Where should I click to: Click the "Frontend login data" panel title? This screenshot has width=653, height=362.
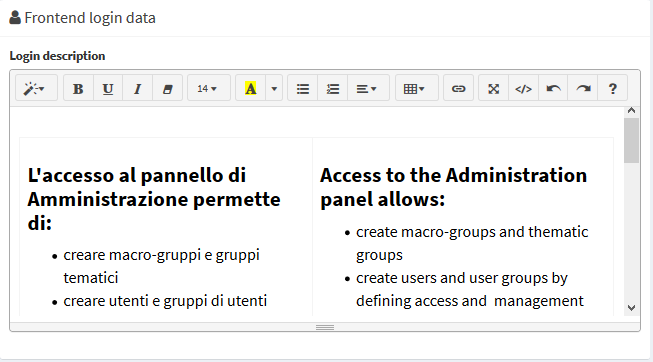[90, 18]
